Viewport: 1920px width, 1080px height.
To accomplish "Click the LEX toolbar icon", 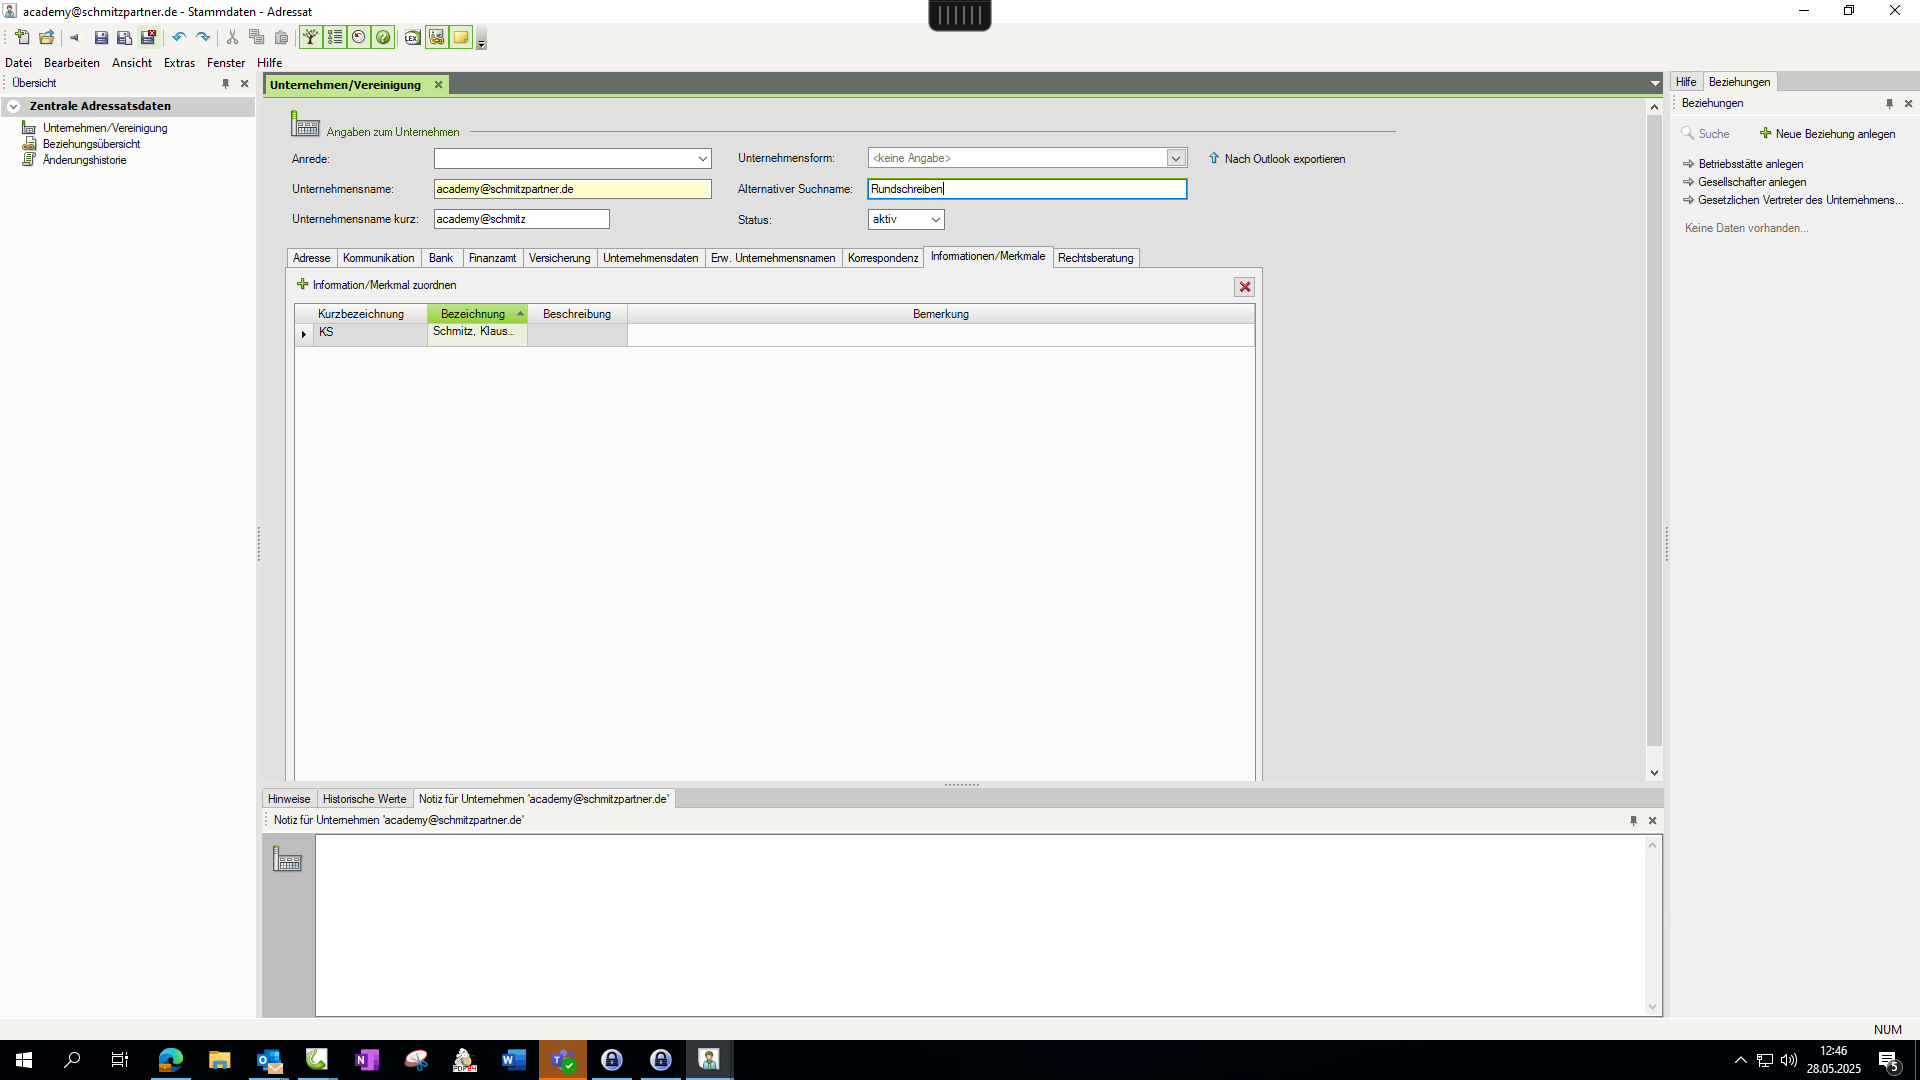I will pos(412,38).
